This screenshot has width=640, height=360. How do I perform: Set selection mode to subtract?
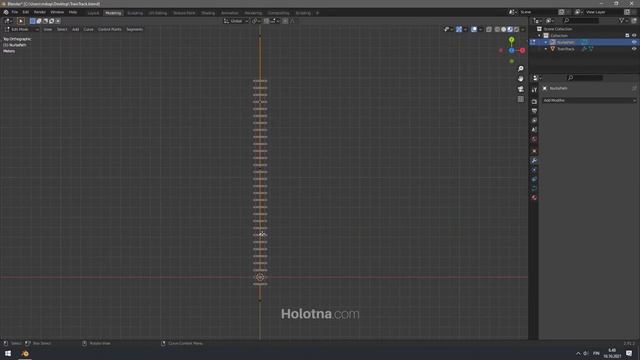pyautogui.click(x=45, y=21)
